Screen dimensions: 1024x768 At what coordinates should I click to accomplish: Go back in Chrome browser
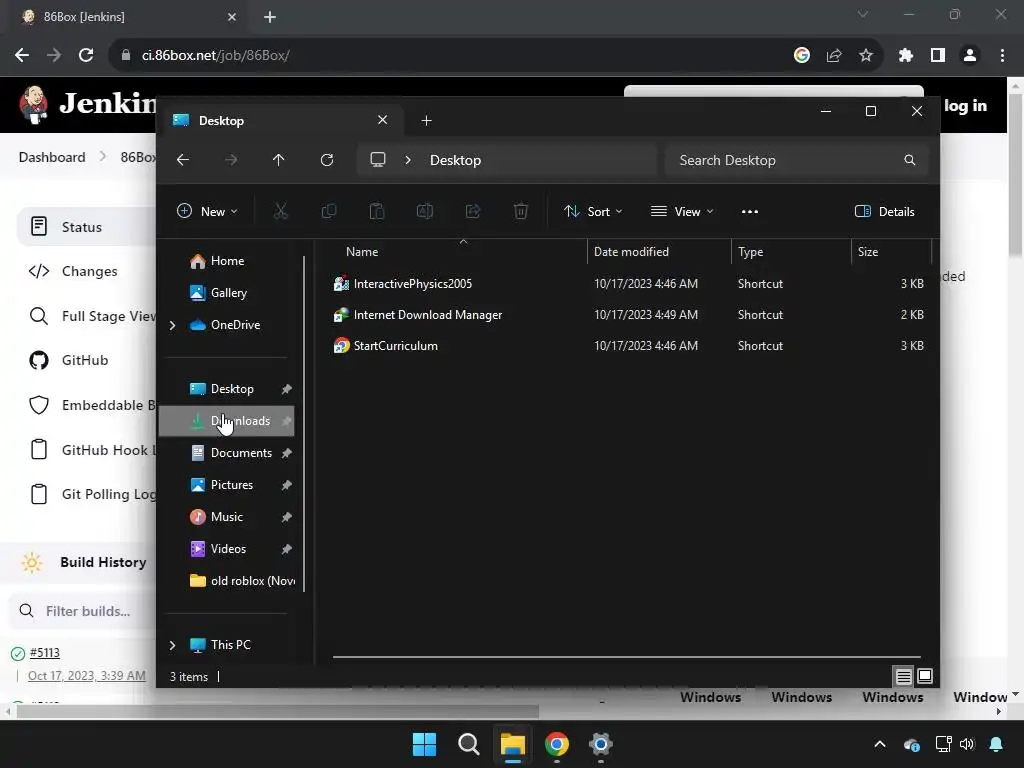click(x=22, y=56)
